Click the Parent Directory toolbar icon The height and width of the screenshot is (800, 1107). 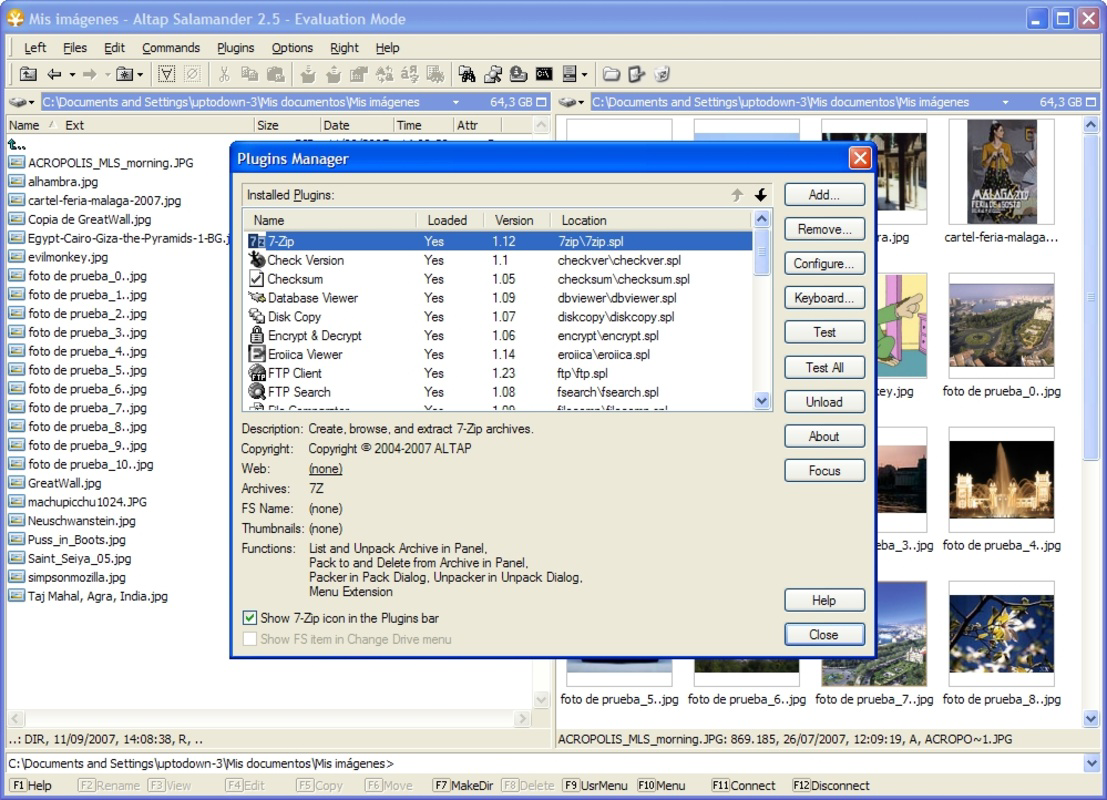click(28, 74)
